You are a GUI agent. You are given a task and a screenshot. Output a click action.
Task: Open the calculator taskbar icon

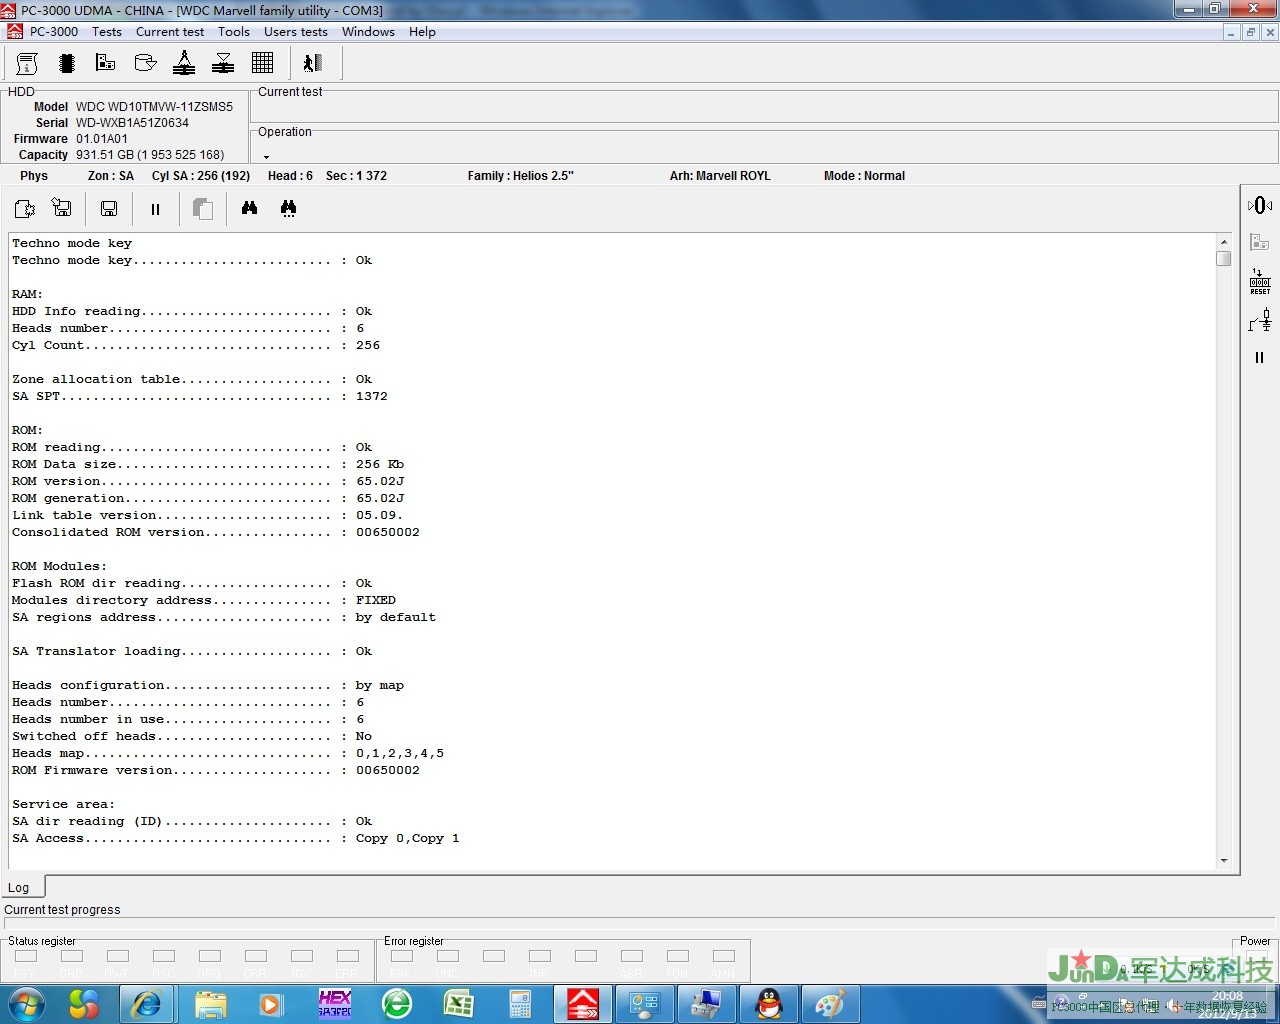(521, 1003)
